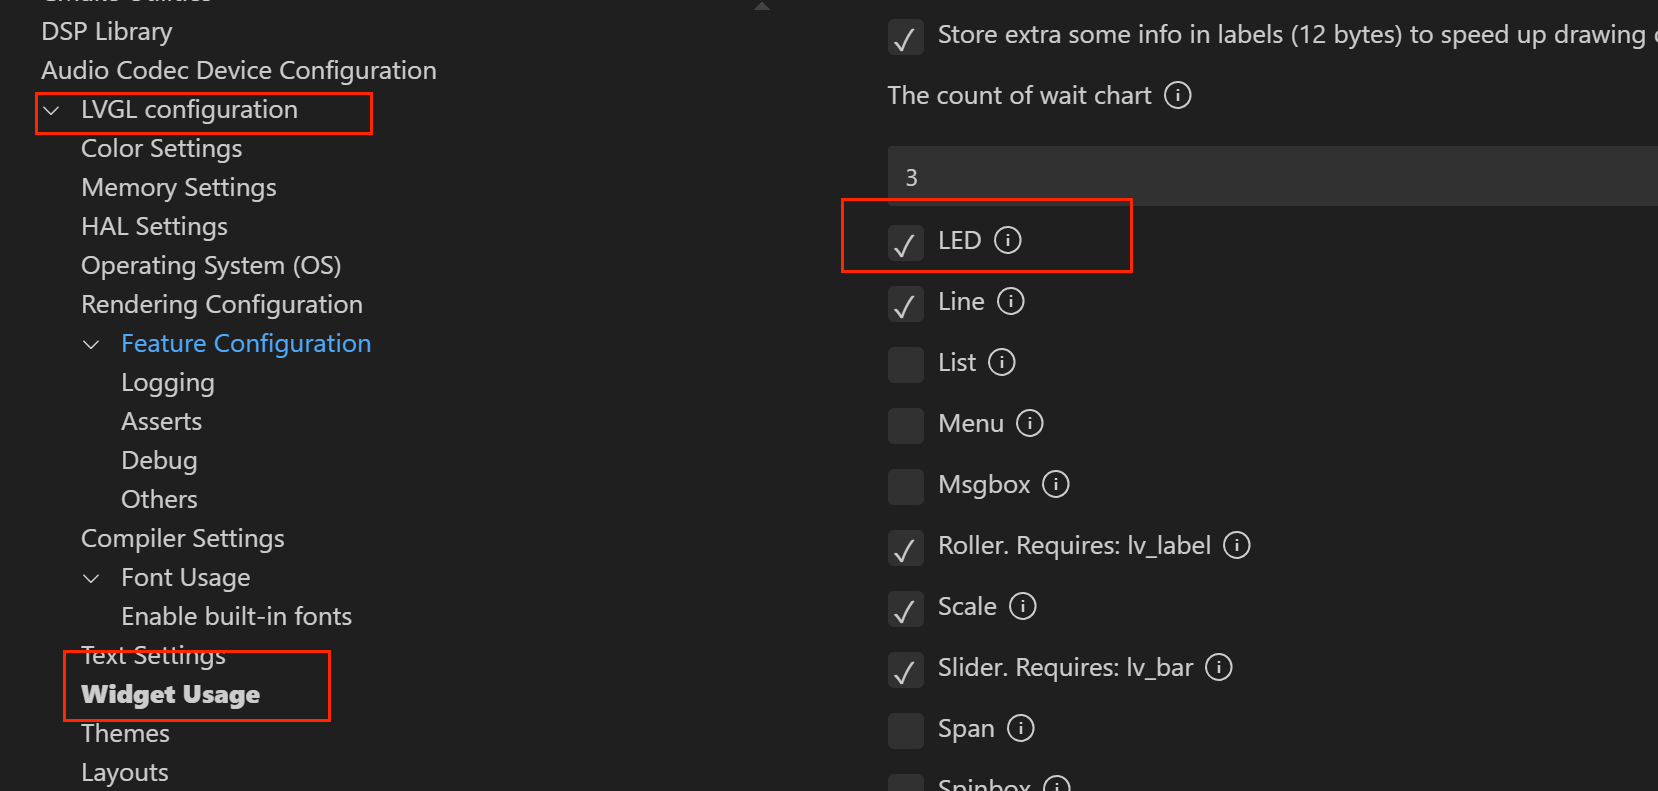Disable the LED widget checkbox
Image resolution: width=1658 pixels, height=791 pixels.
click(x=905, y=243)
